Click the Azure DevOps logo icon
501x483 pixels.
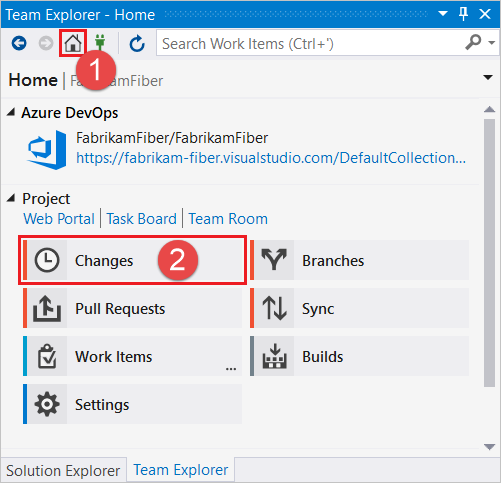(x=47, y=150)
